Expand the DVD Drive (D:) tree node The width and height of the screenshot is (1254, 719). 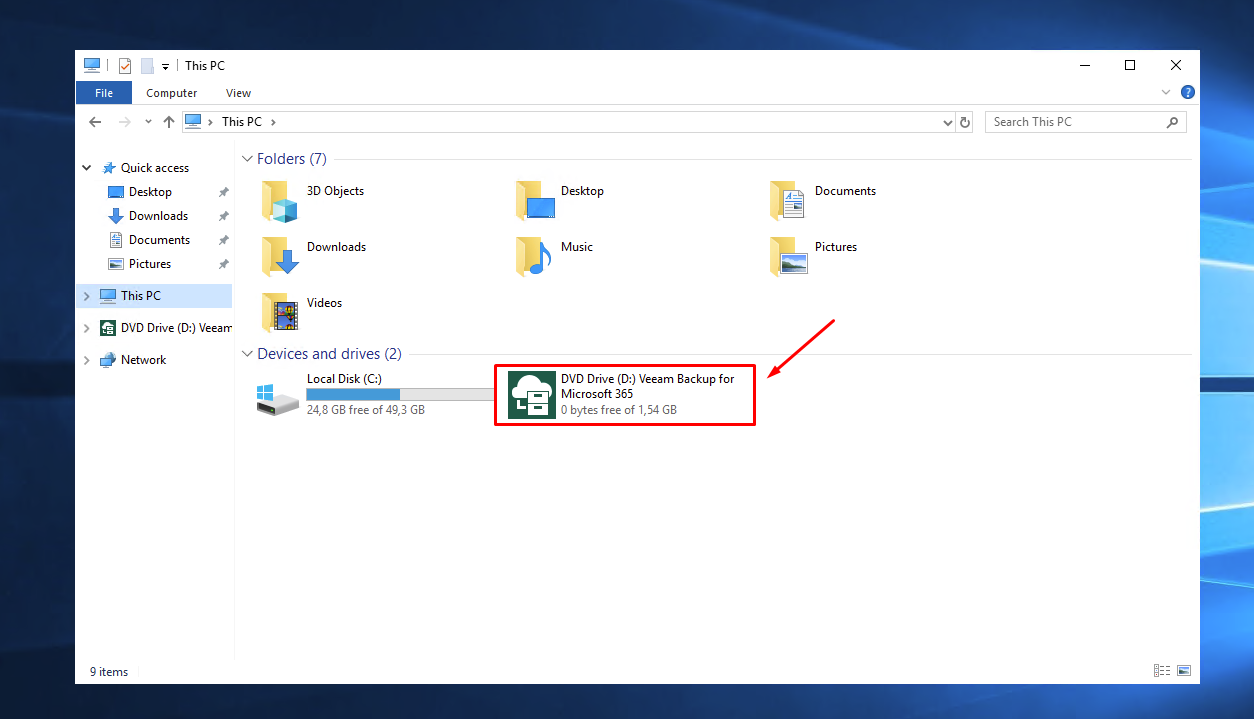click(87, 328)
